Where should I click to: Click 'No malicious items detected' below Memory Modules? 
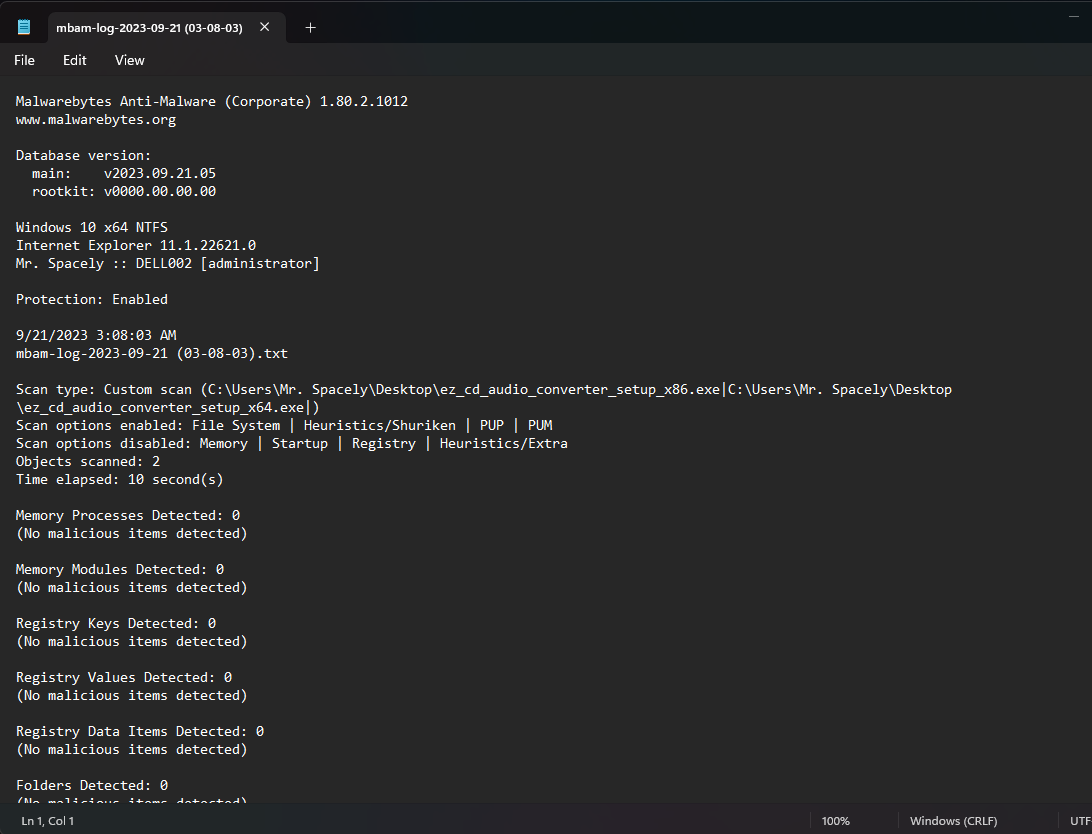(132, 588)
